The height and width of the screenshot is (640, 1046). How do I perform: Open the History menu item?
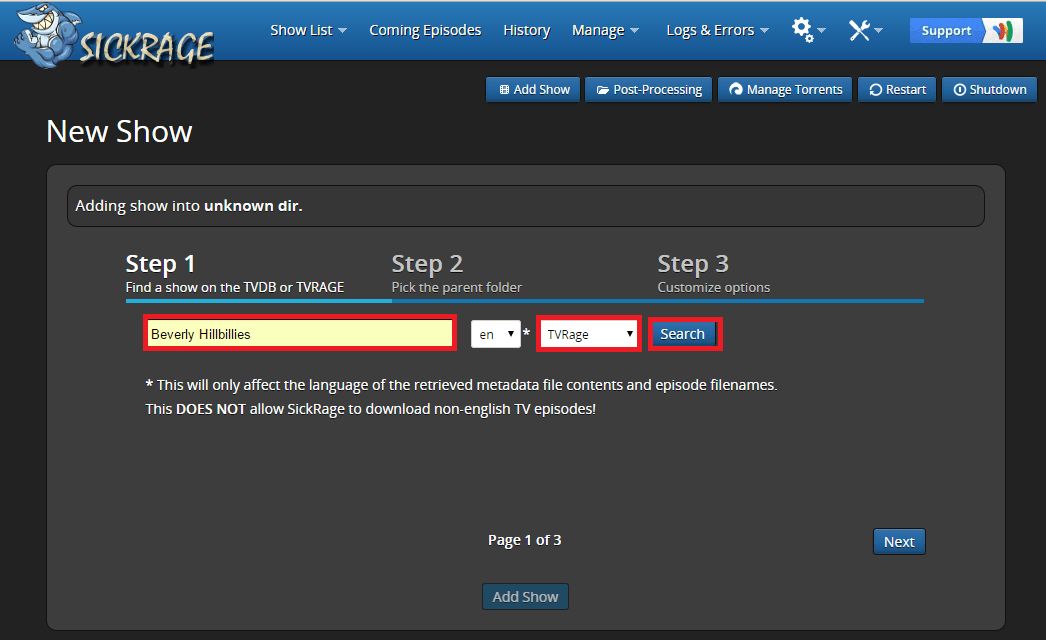tap(527, 30)
